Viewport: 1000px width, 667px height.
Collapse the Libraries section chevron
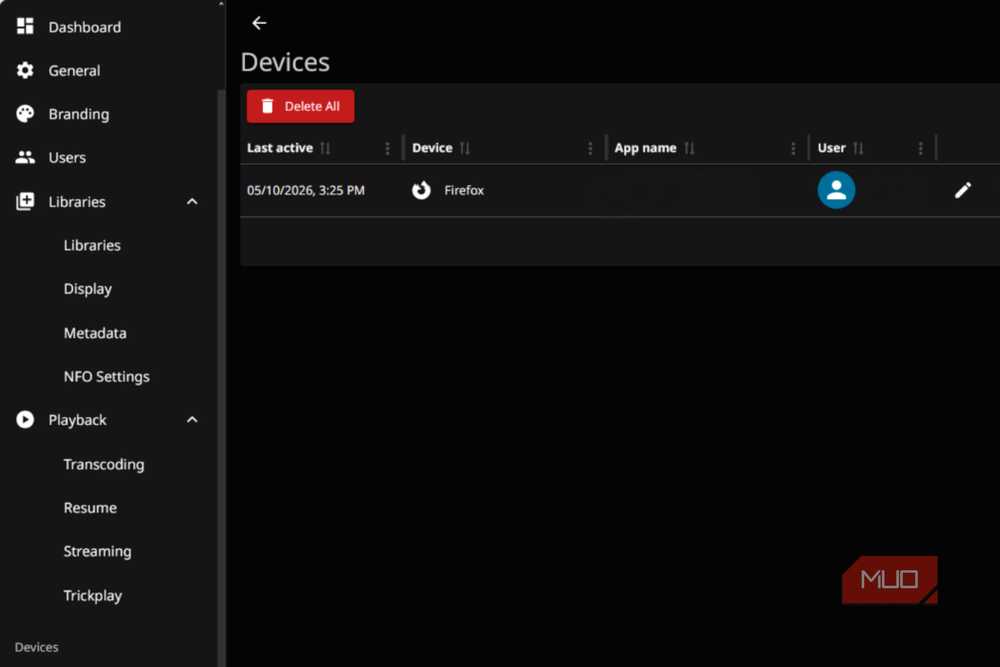tap(192, 202)
